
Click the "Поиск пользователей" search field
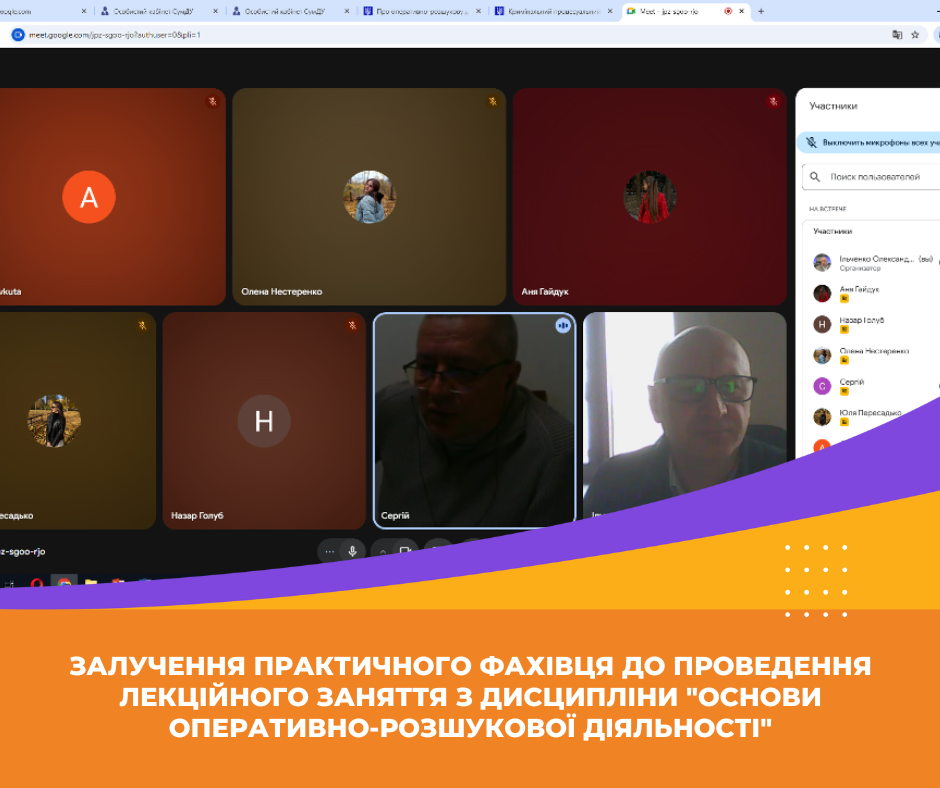pyautogui.click(x=880, y=177)
